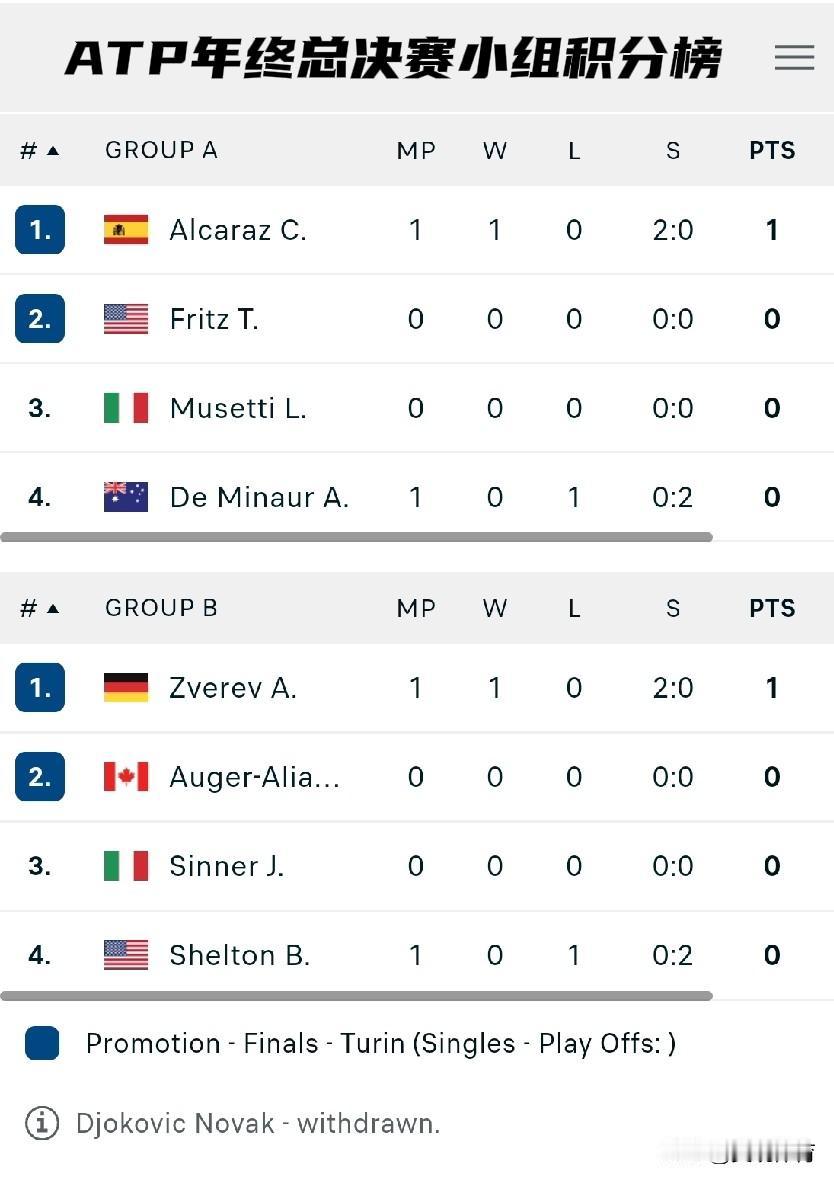
Task: Click the Australia flag beside De Minaur
Action: (x=126, y=497)
